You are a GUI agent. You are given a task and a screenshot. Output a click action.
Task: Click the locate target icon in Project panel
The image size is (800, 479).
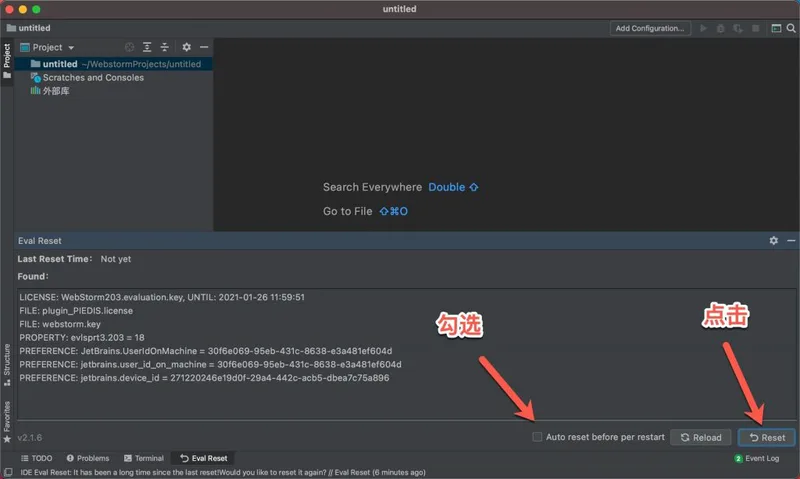point(129,47)
